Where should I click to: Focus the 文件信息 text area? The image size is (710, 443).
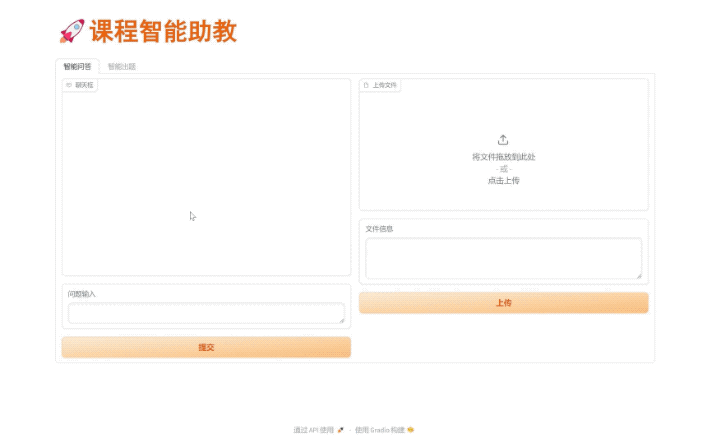(x=503, y=258)
